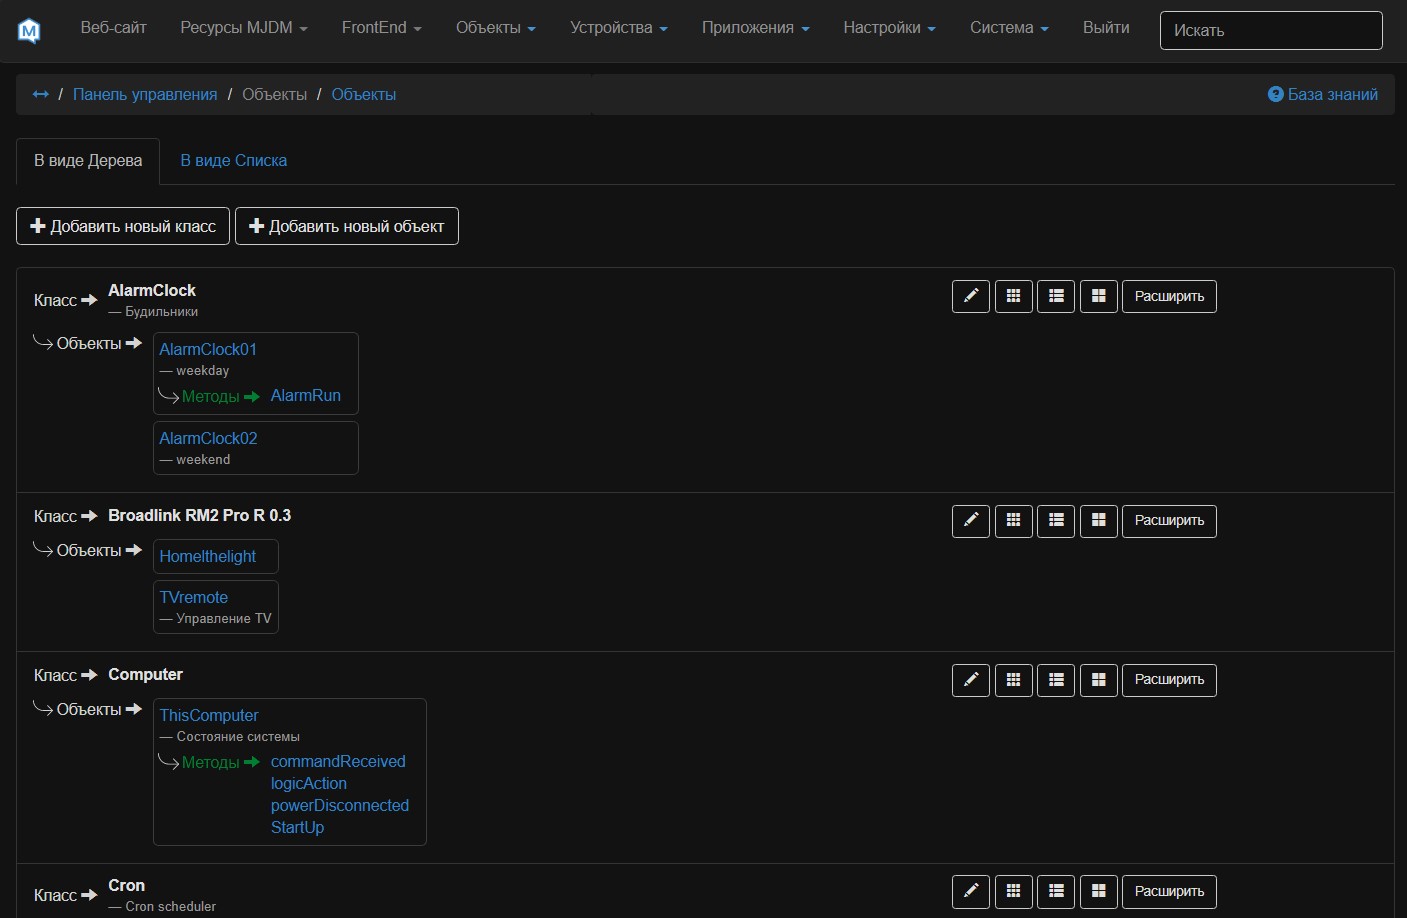Screen dimensions: 1407x918
Task: Open the База знаний link
Action: (1322, 94)
